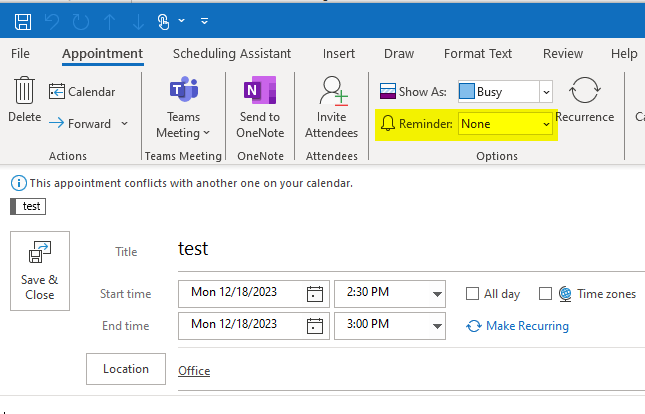Open the File tab

[x=20, y=53]
